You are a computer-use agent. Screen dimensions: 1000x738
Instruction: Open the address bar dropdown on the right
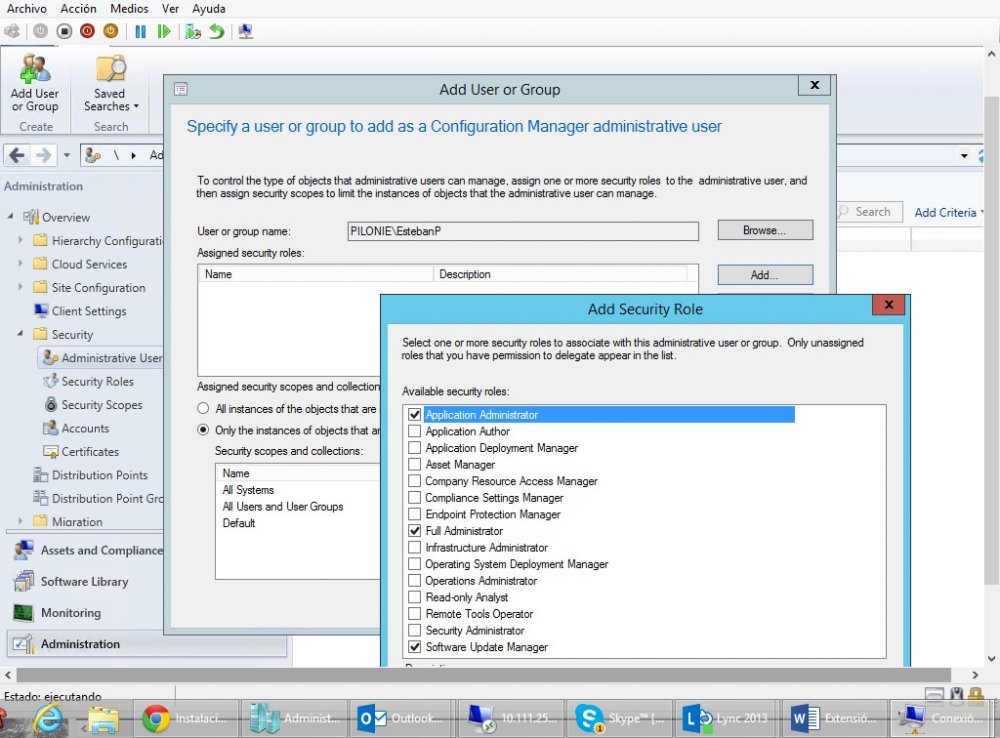(964, 156)
